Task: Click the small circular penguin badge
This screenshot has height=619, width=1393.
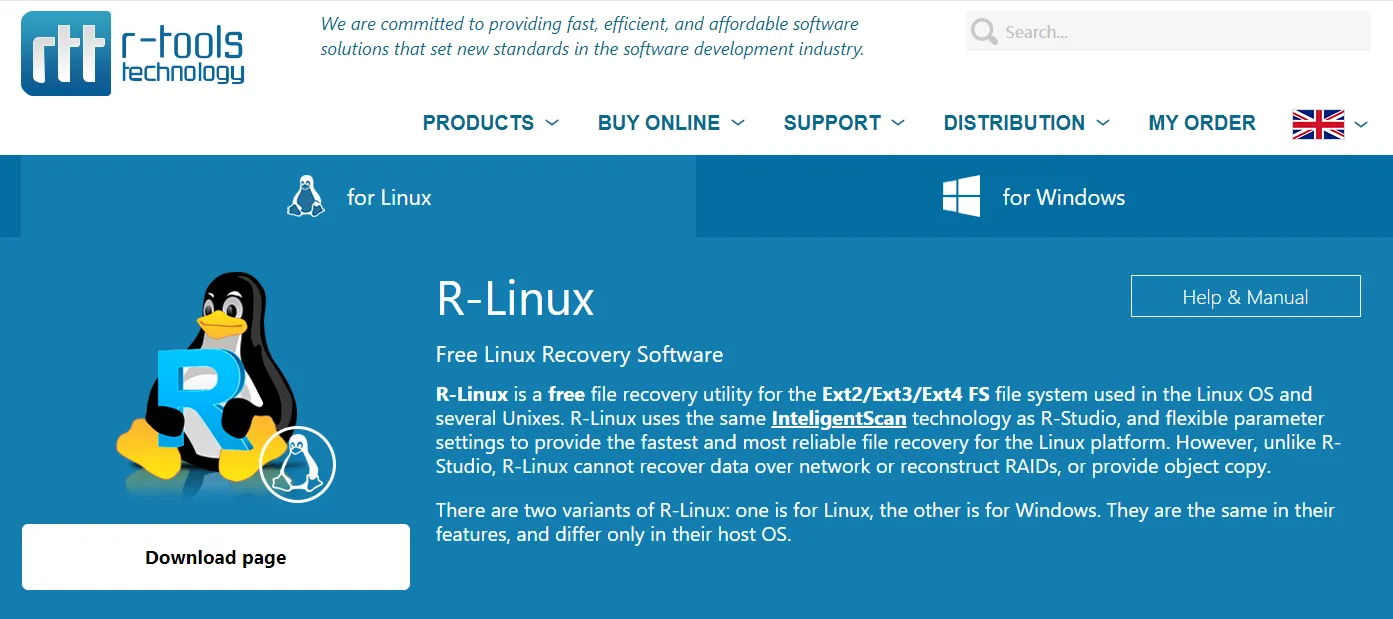Action: [x=297, y=464]
